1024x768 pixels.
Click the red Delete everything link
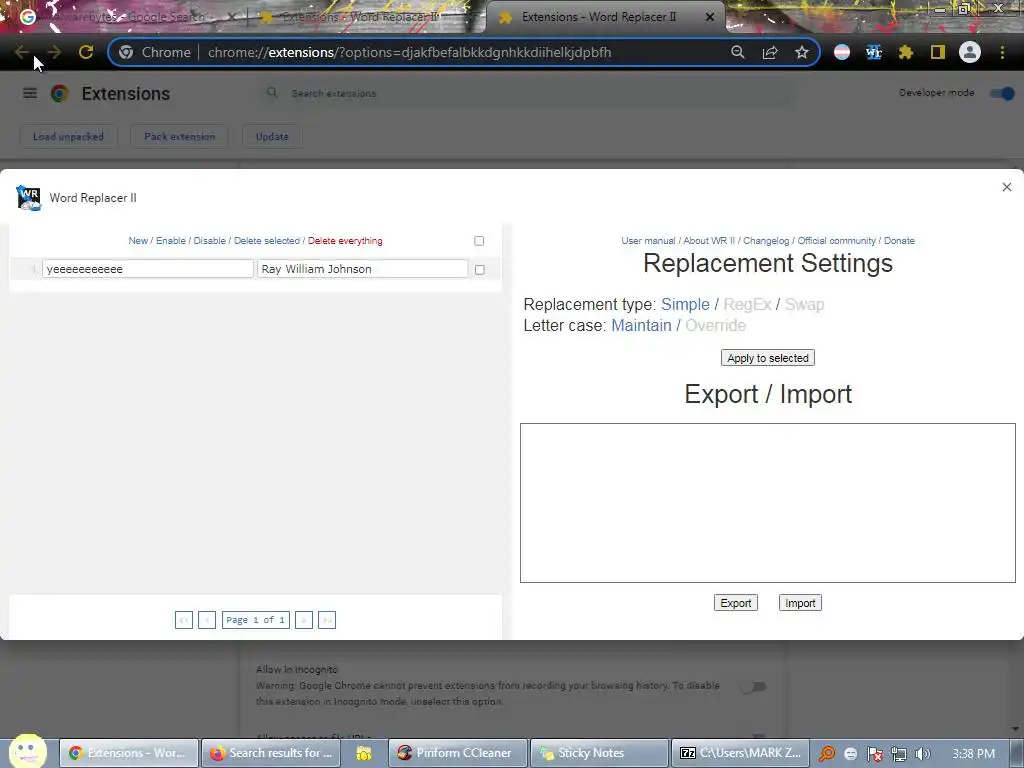[345, 241]
